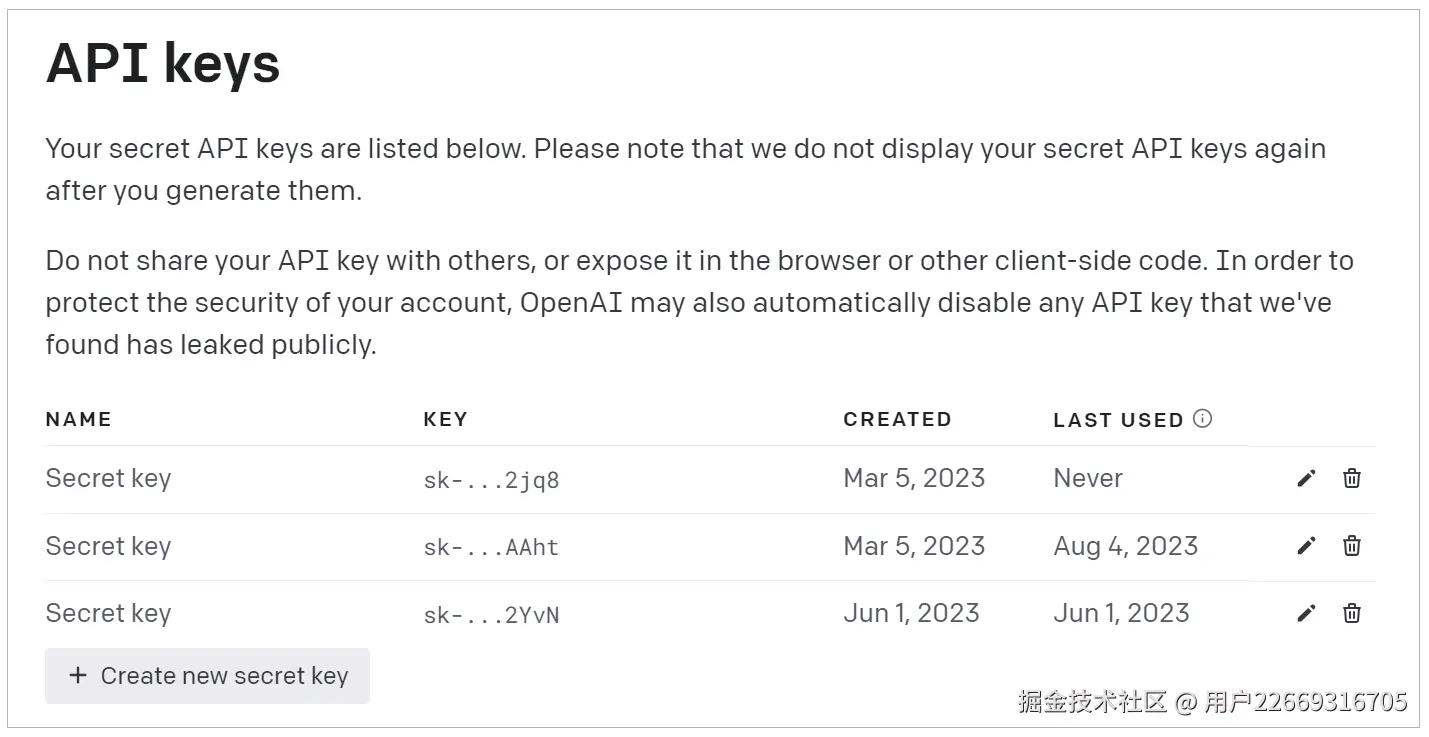Delete the secret key ending in 2jq8

coord(1352,478)
